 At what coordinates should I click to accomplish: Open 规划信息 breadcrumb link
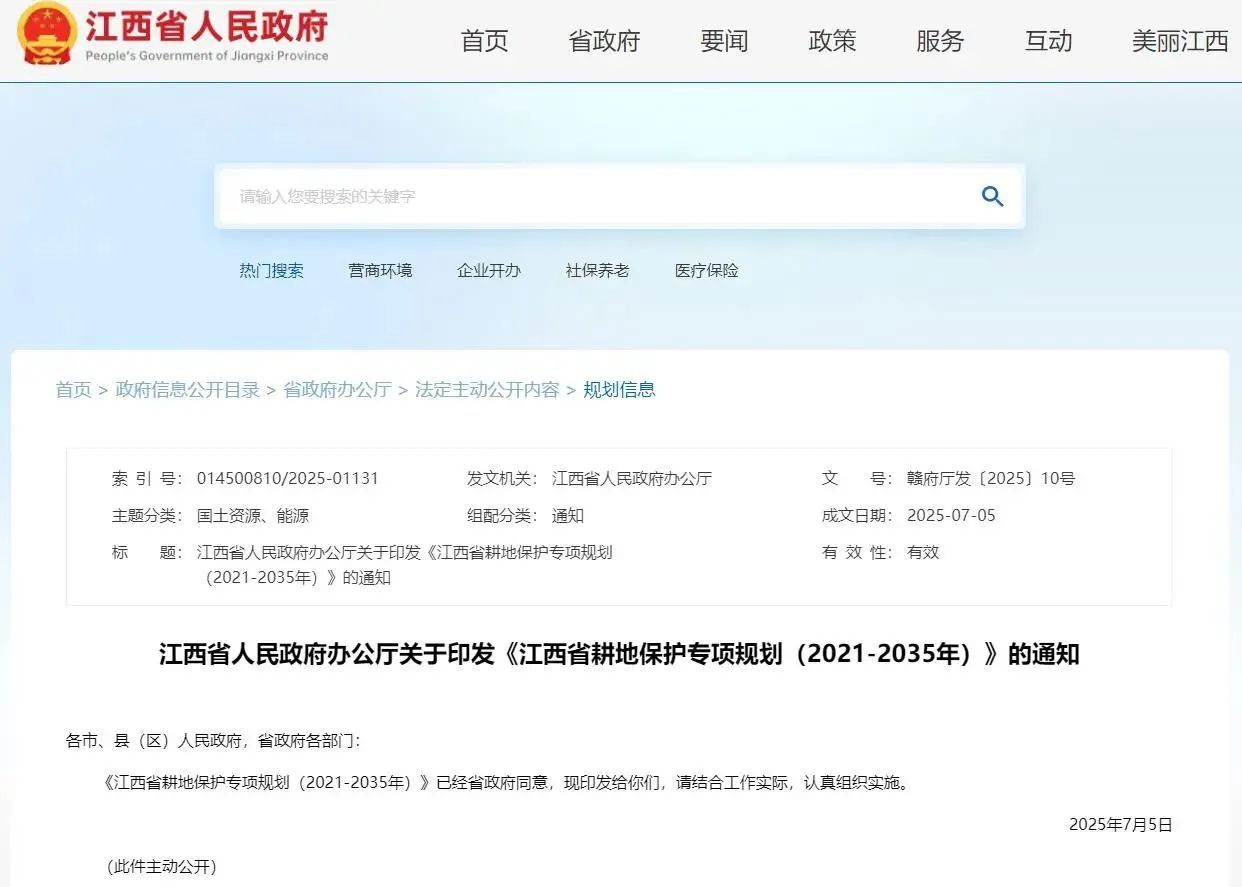619,390
